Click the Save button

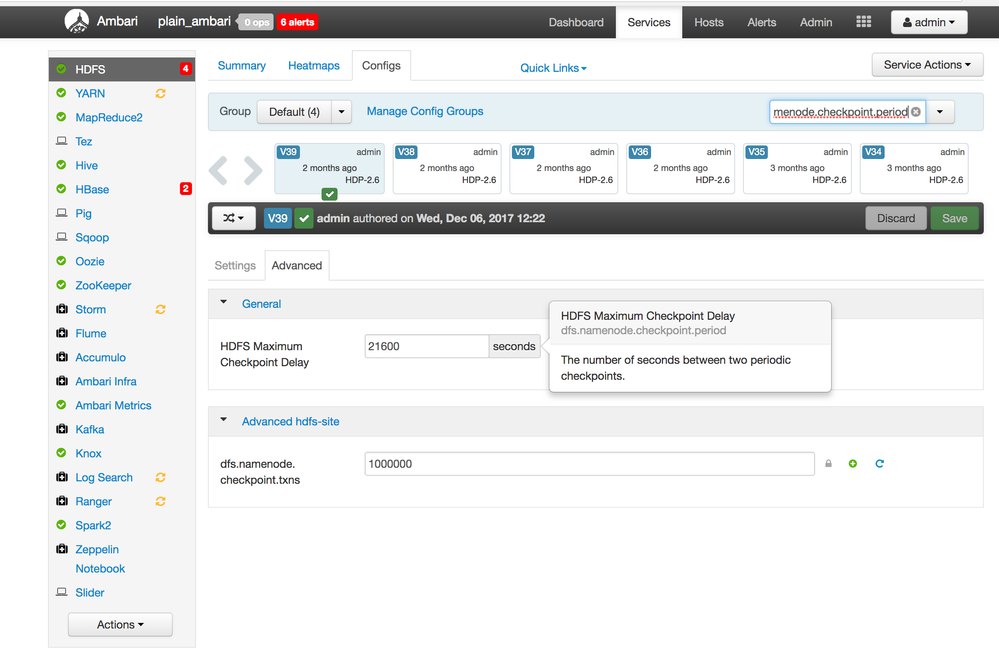954,219
